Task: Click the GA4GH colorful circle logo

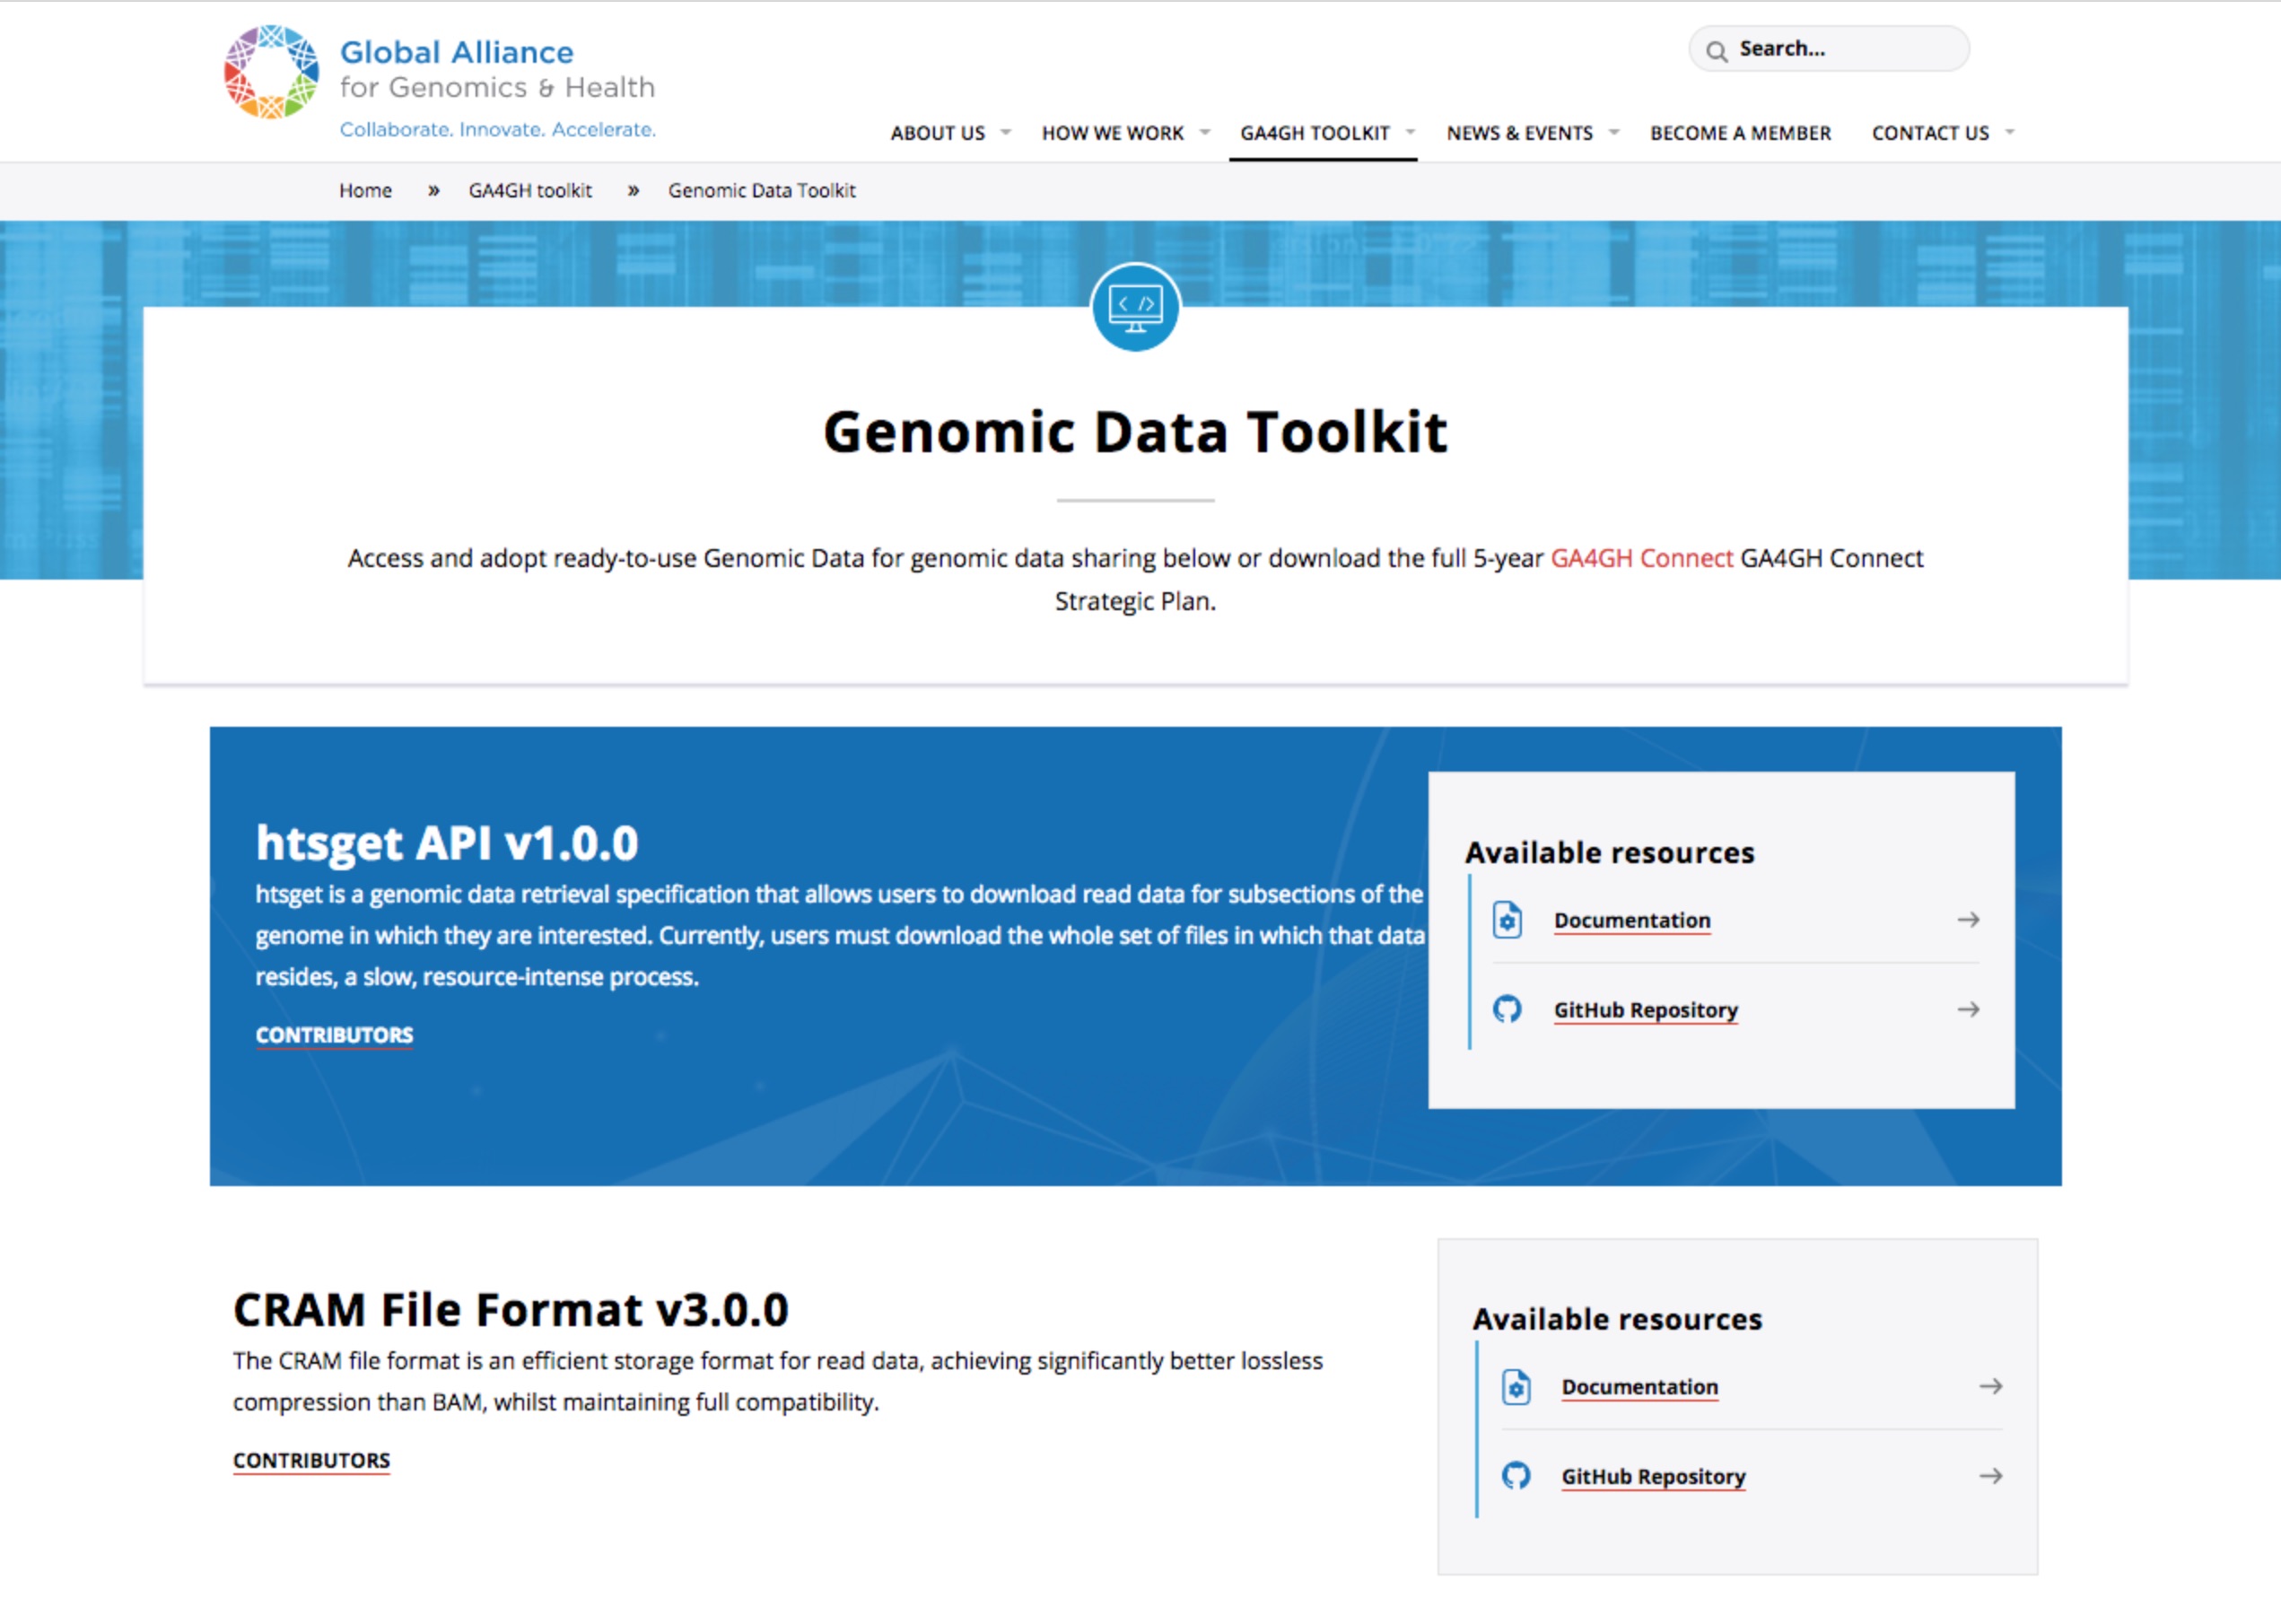Action: [271, 72]
